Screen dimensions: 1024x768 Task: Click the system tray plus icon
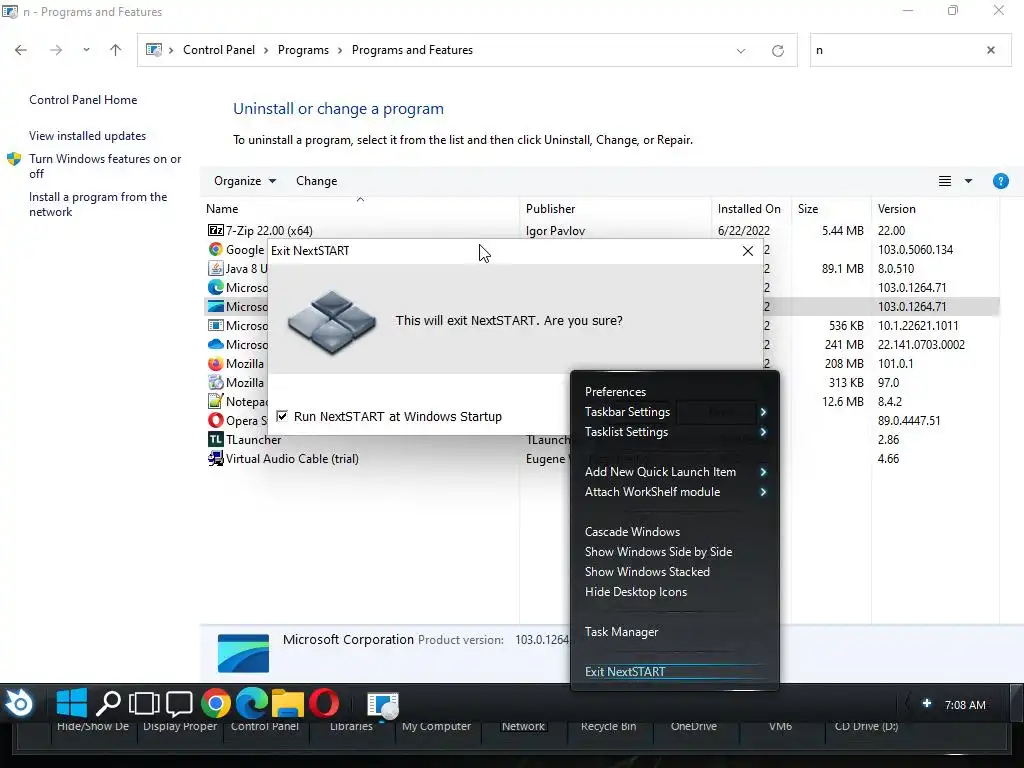[x=927, y=703]
